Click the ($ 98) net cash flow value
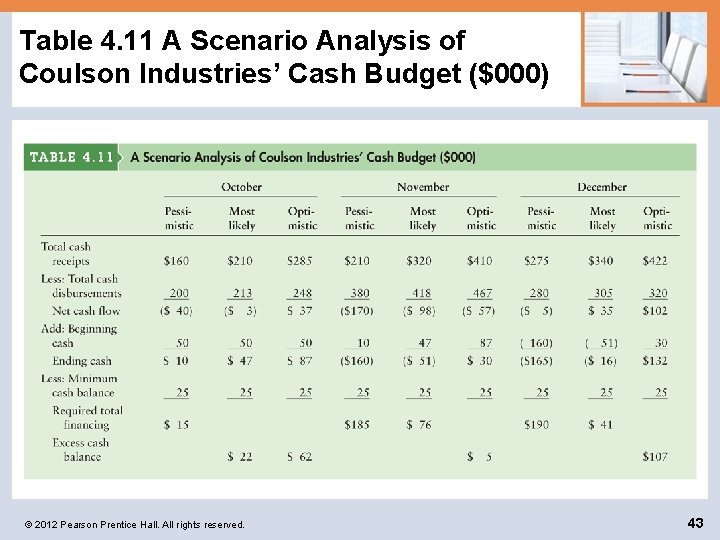 (x=419, y=311)
